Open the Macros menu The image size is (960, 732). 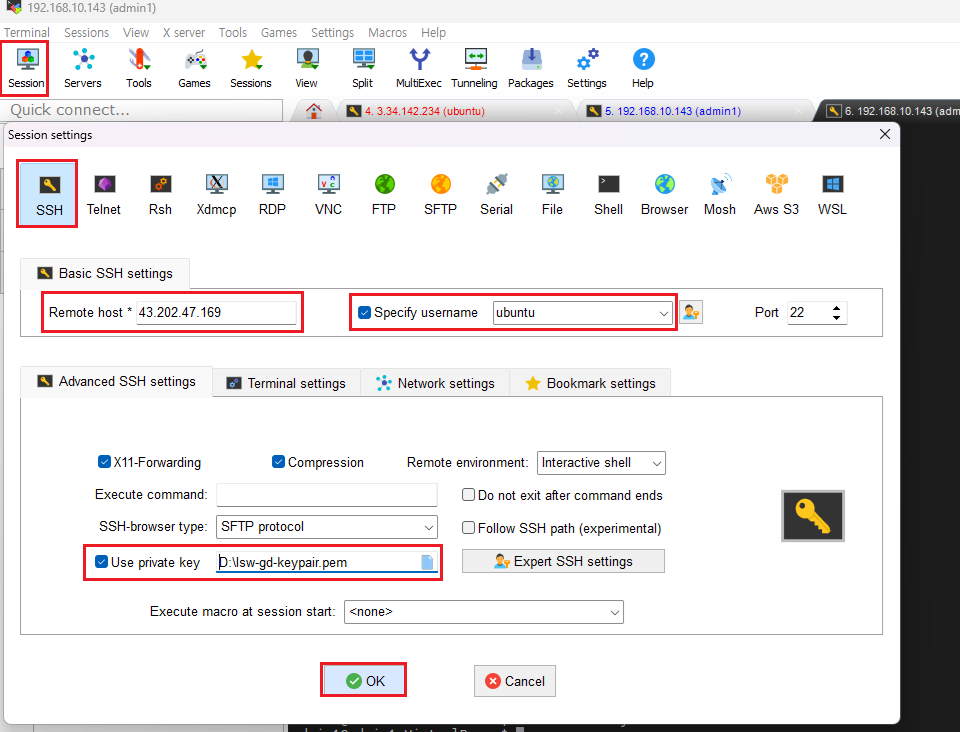pos(387,32)
